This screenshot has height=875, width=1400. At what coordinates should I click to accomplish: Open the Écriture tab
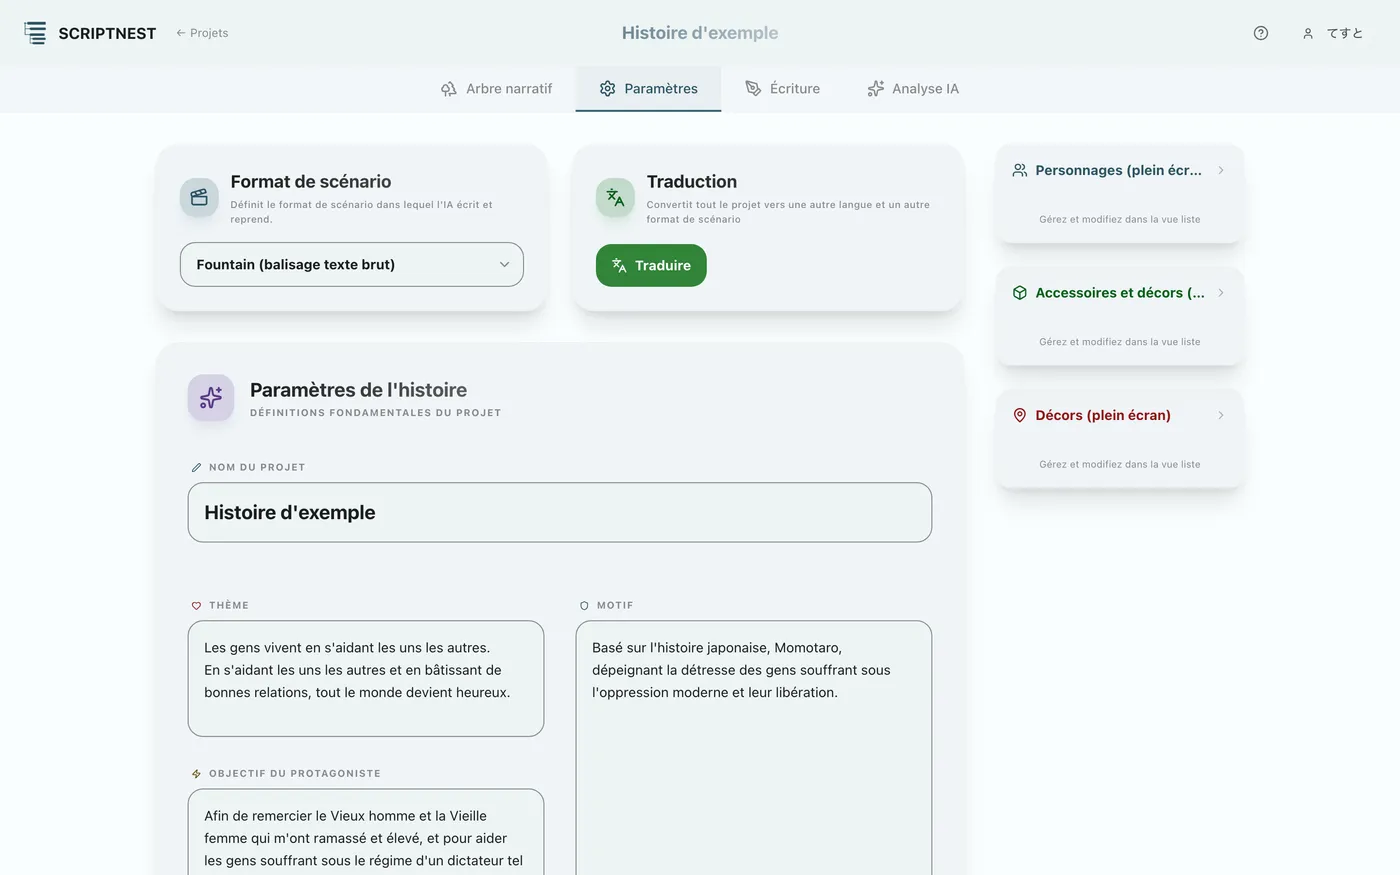pos(782,89)
